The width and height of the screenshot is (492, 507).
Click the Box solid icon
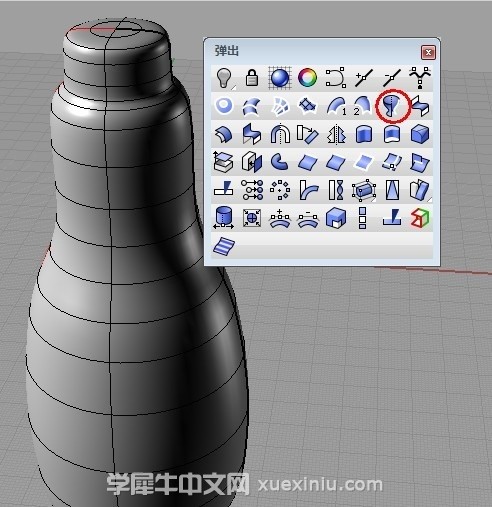click(420, 134)
